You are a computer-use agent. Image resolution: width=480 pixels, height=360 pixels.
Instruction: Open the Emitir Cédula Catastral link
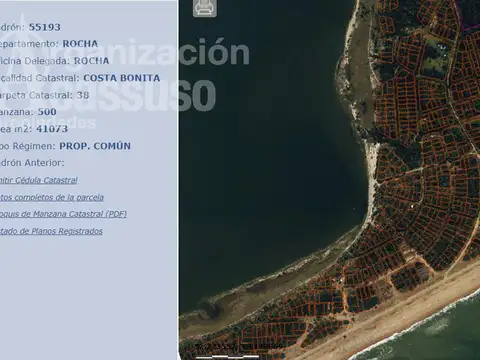(x=38, y=180)
